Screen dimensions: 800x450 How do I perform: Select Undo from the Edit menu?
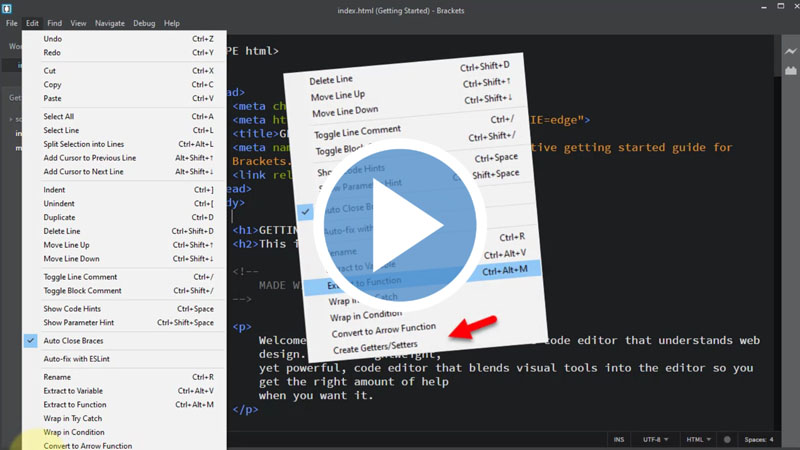(x=52, y=39)
